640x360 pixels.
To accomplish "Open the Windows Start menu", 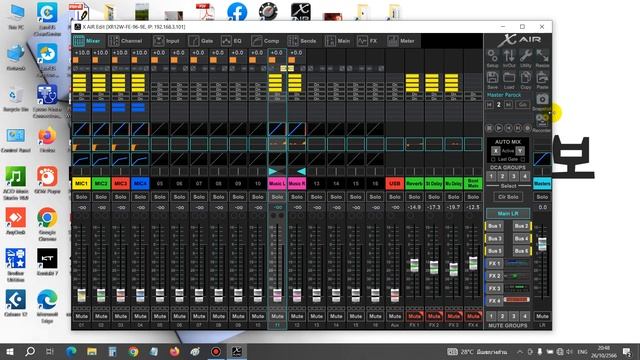I will (9, 351).
